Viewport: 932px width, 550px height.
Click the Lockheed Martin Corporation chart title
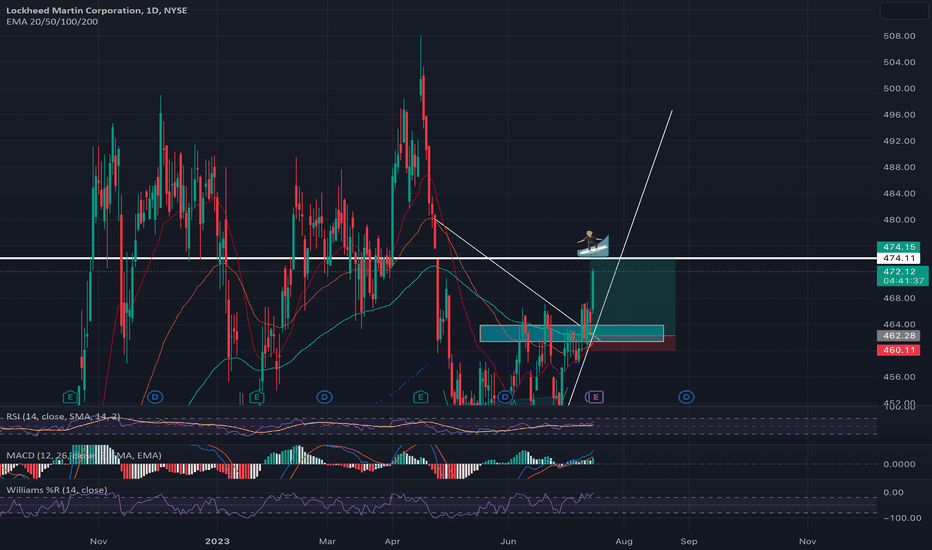[96, 11]
